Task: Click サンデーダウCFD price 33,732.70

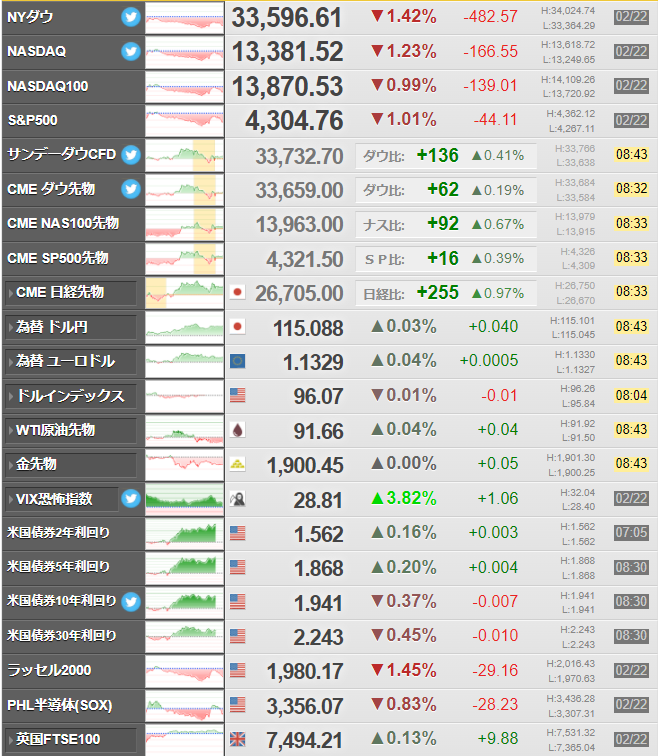Action: (299, 156)
